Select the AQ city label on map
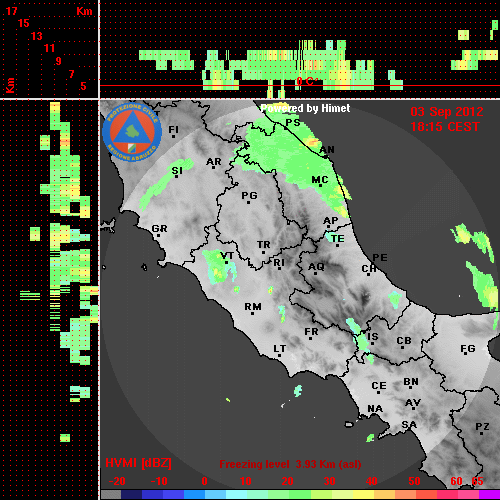The image size is (500, 500). (316, 267)
